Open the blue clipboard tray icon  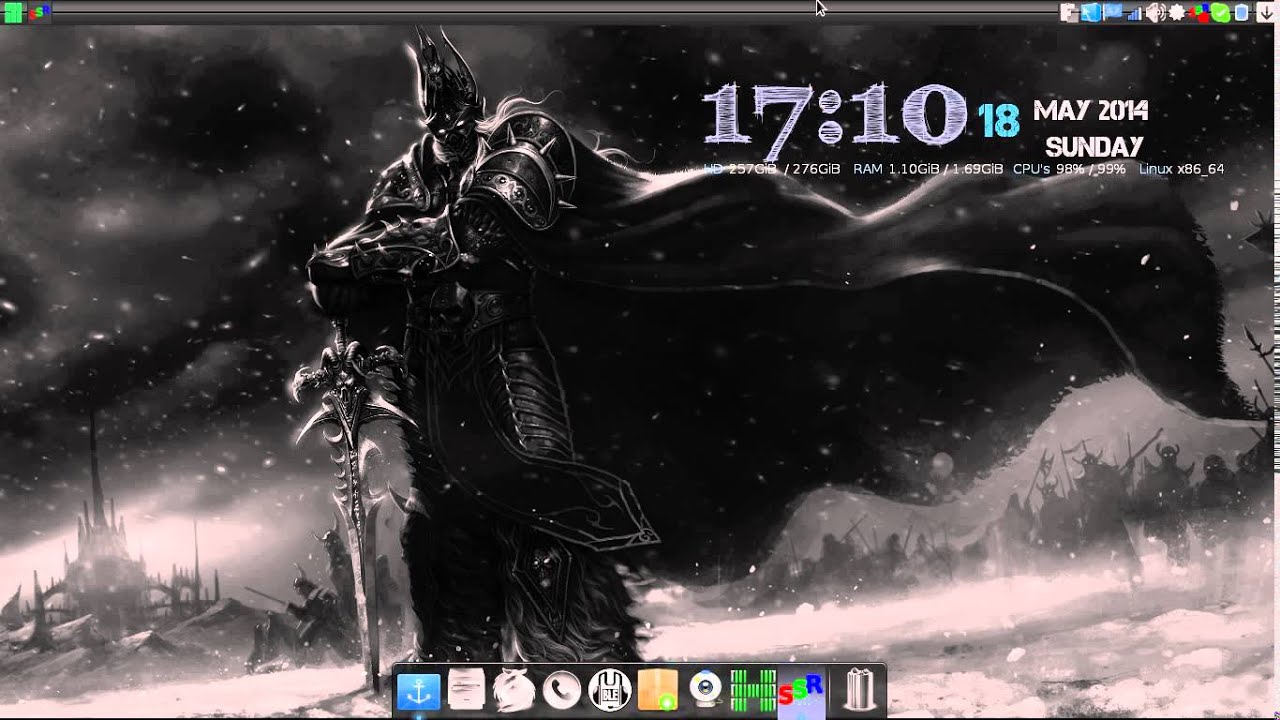[x=1241, y=13]
